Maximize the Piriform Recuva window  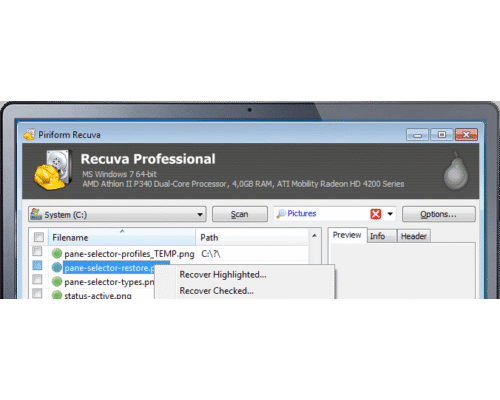[442, 135]
